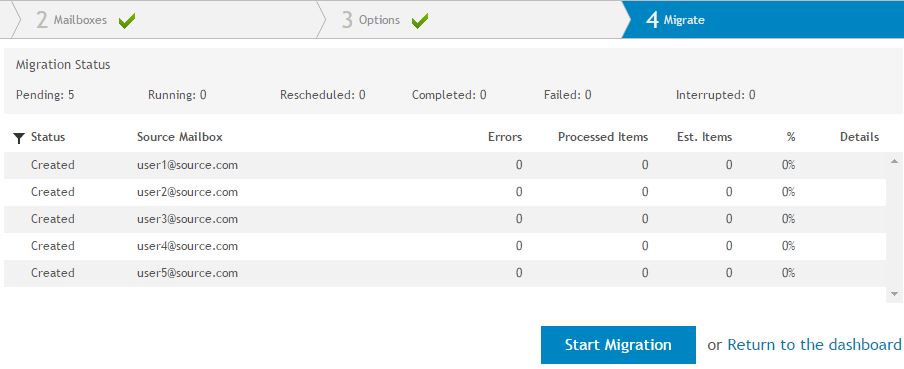Viewport: 904px width, 369px height.
Task: Click the Running: 0 status counter
Action: click(177, 95)
